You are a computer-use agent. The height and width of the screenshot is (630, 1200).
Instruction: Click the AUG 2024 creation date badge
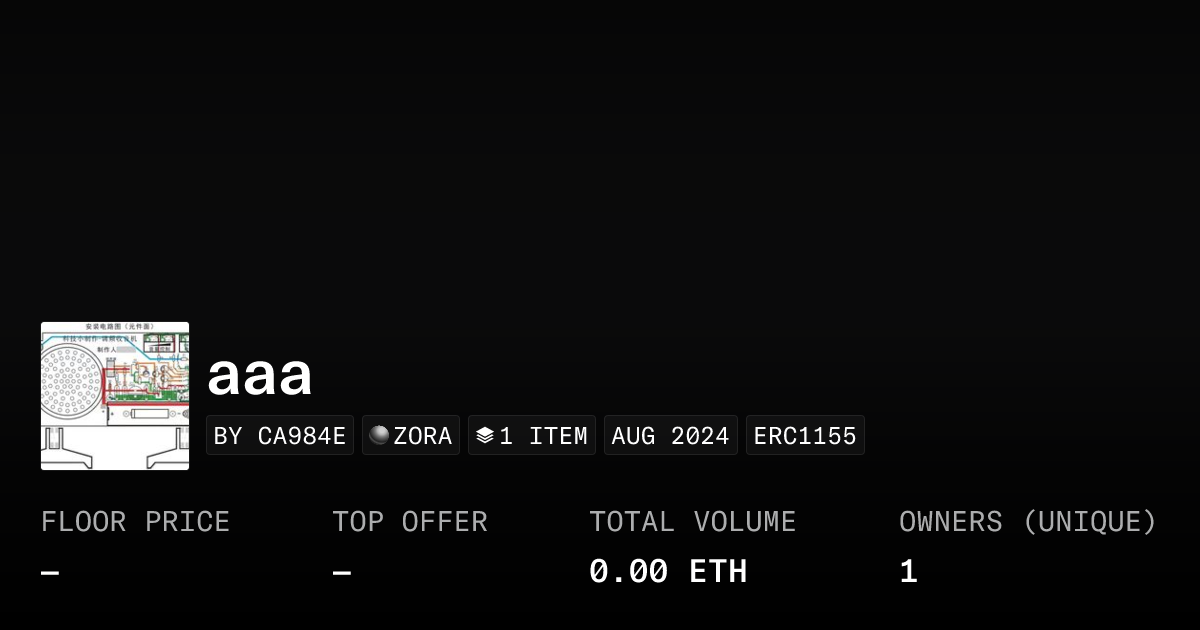[670, 435]
